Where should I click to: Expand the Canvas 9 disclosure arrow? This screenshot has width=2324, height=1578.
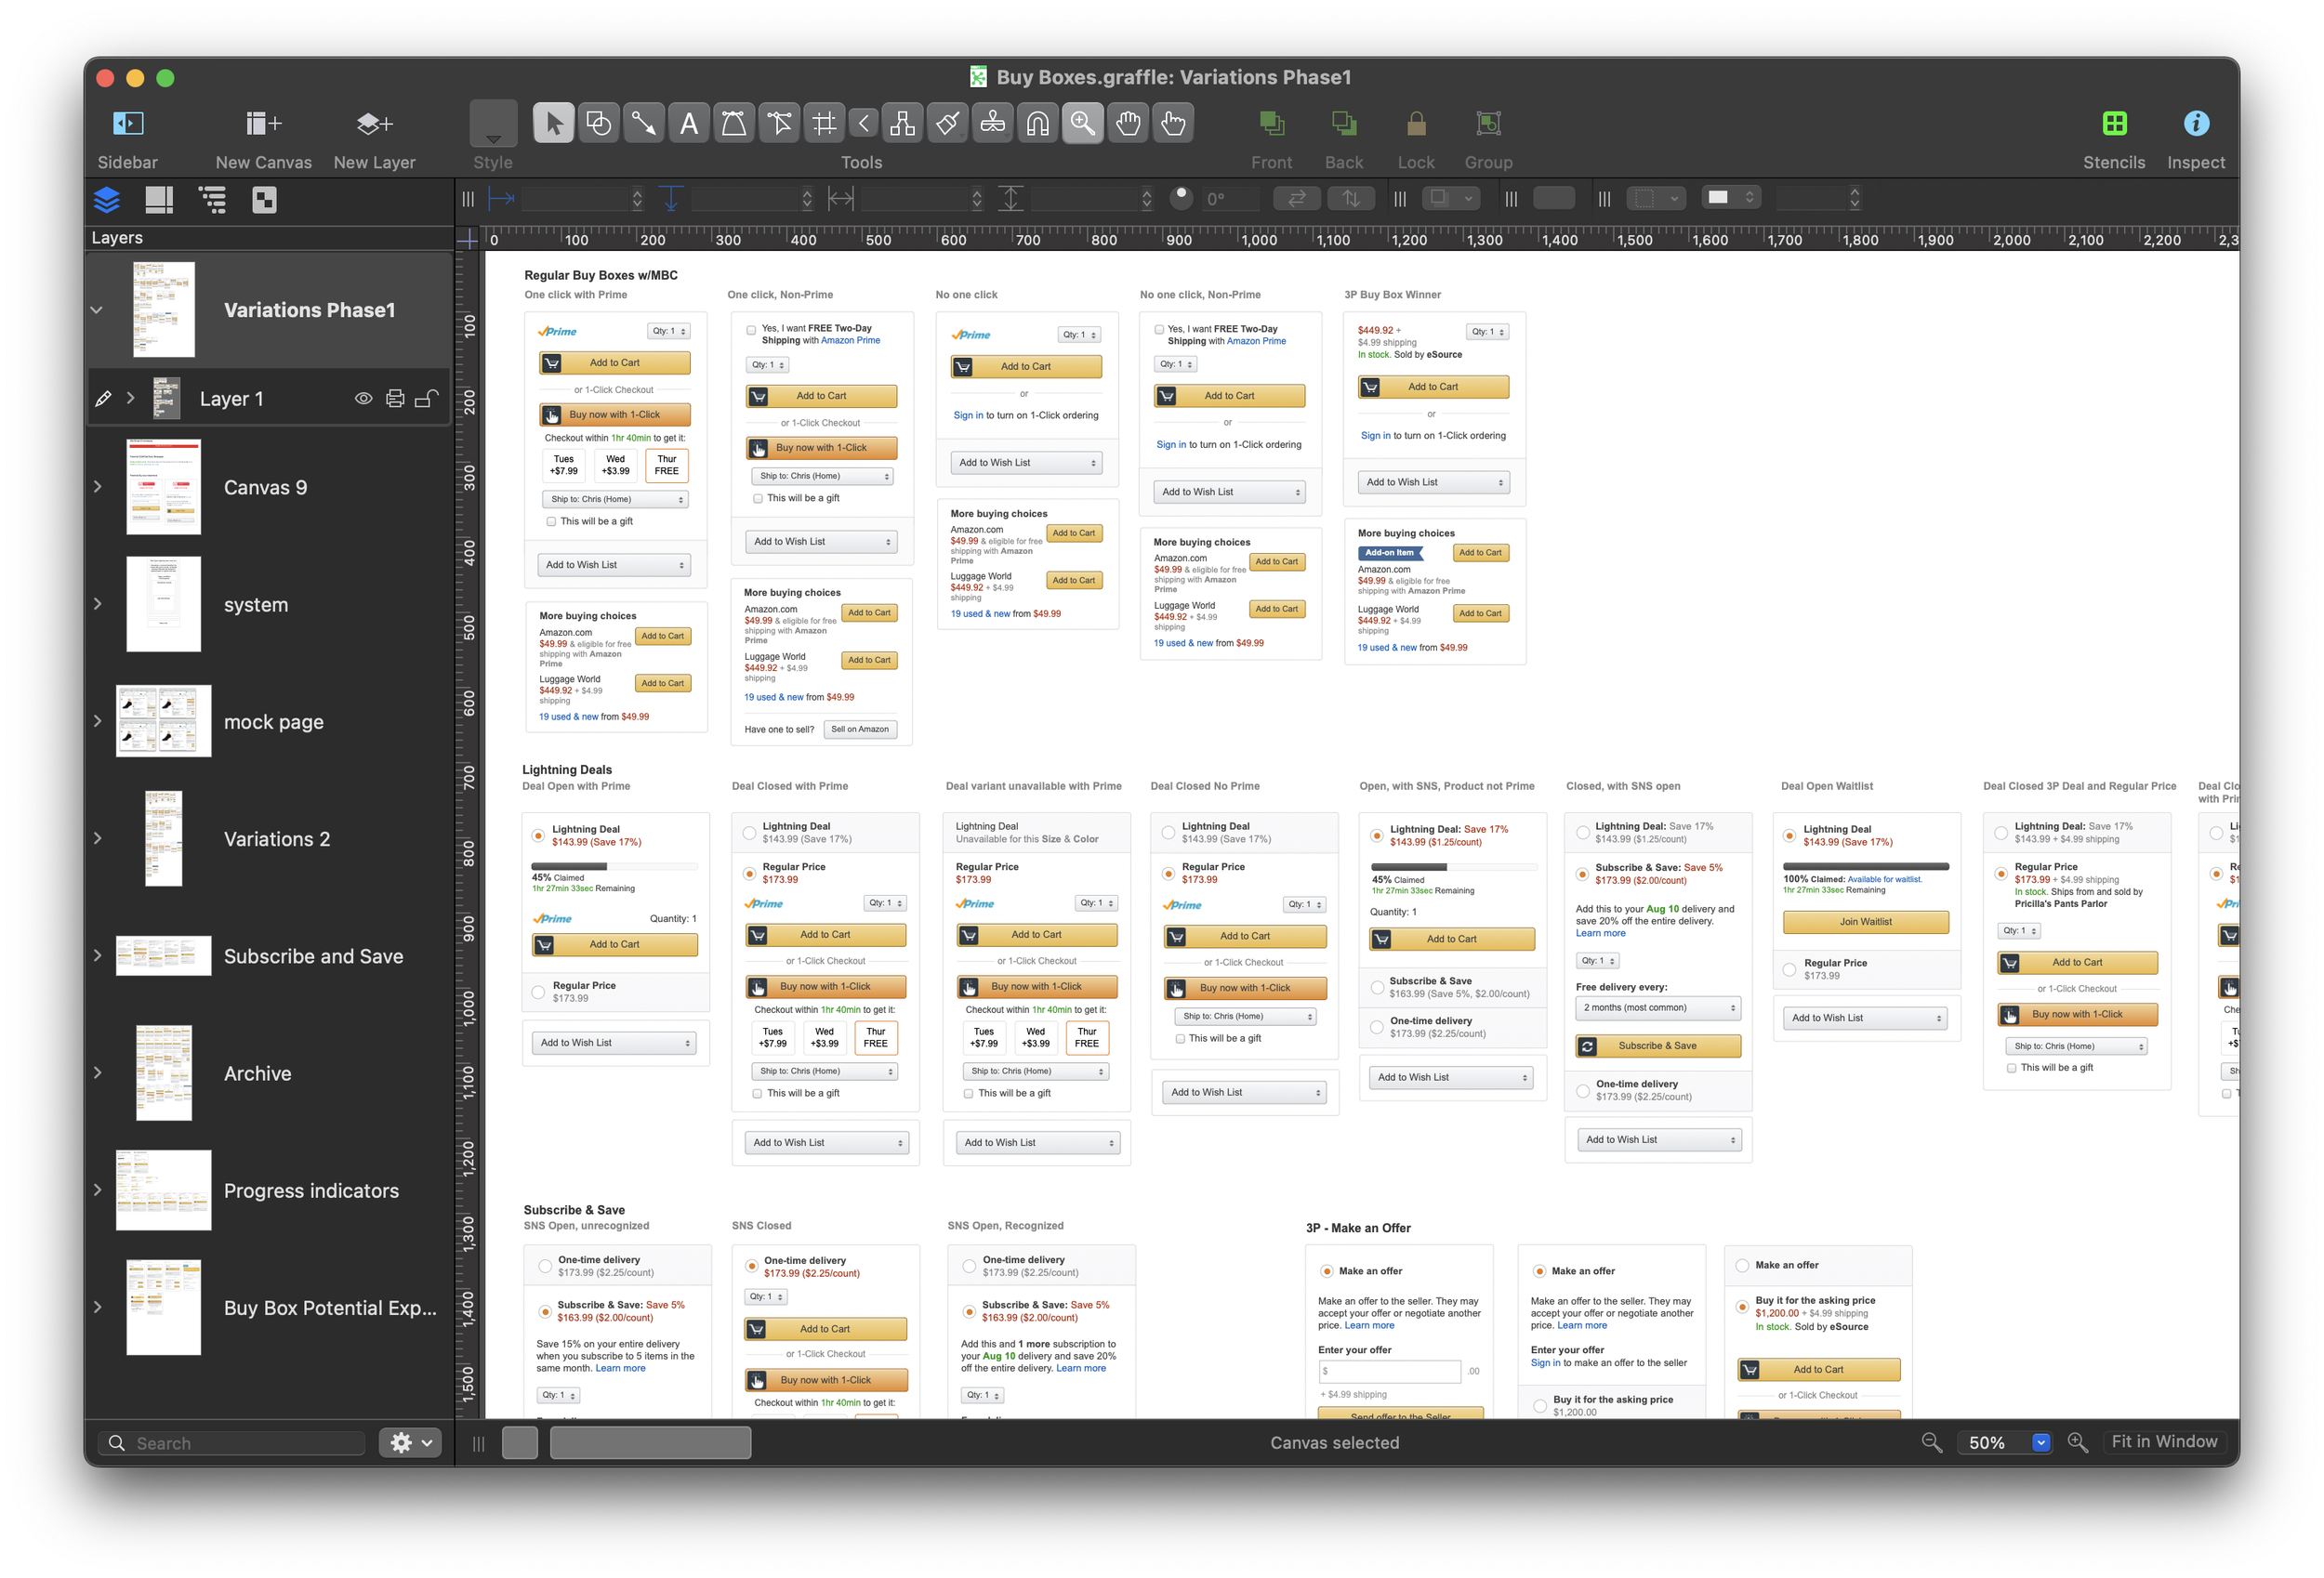(97, 487)
